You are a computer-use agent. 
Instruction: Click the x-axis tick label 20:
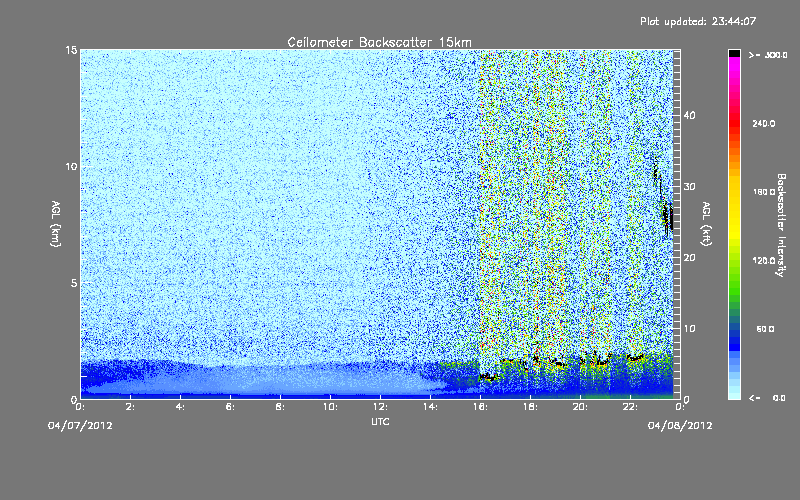pyautogui.click(x=580, y=407)
